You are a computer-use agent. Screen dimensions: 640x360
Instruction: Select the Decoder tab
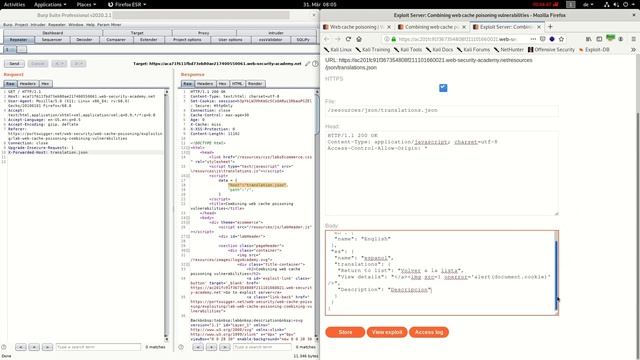(84, 40)
